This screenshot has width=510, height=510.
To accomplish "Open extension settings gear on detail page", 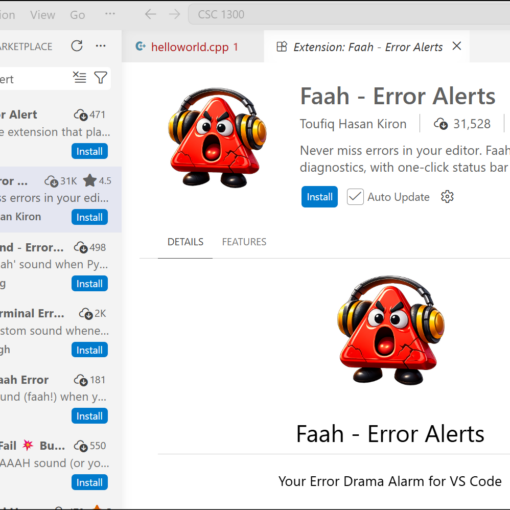I will [447, 197].
